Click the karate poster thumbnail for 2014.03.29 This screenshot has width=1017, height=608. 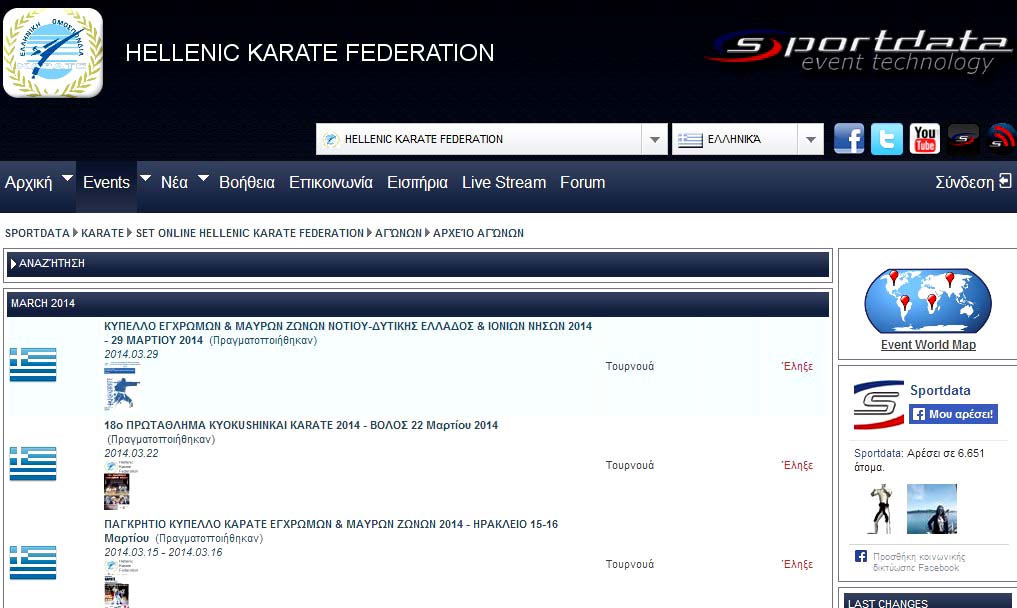point(122,385)
